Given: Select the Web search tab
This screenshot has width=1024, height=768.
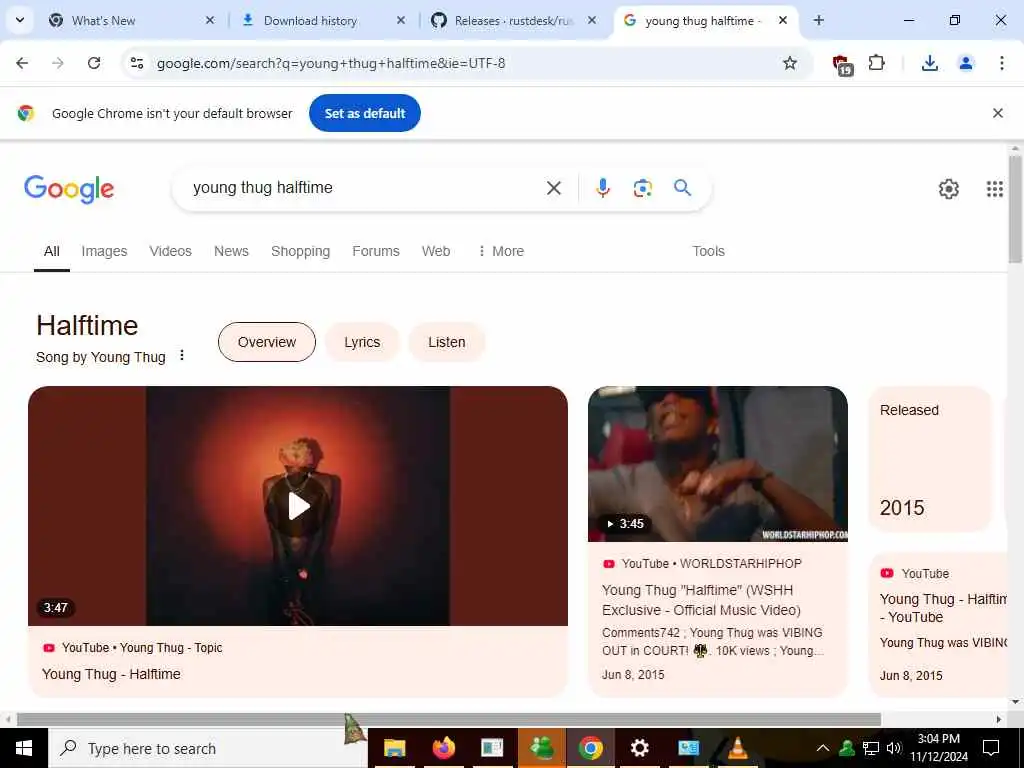Looking at the screenshot, I should (x=436, y=251).
